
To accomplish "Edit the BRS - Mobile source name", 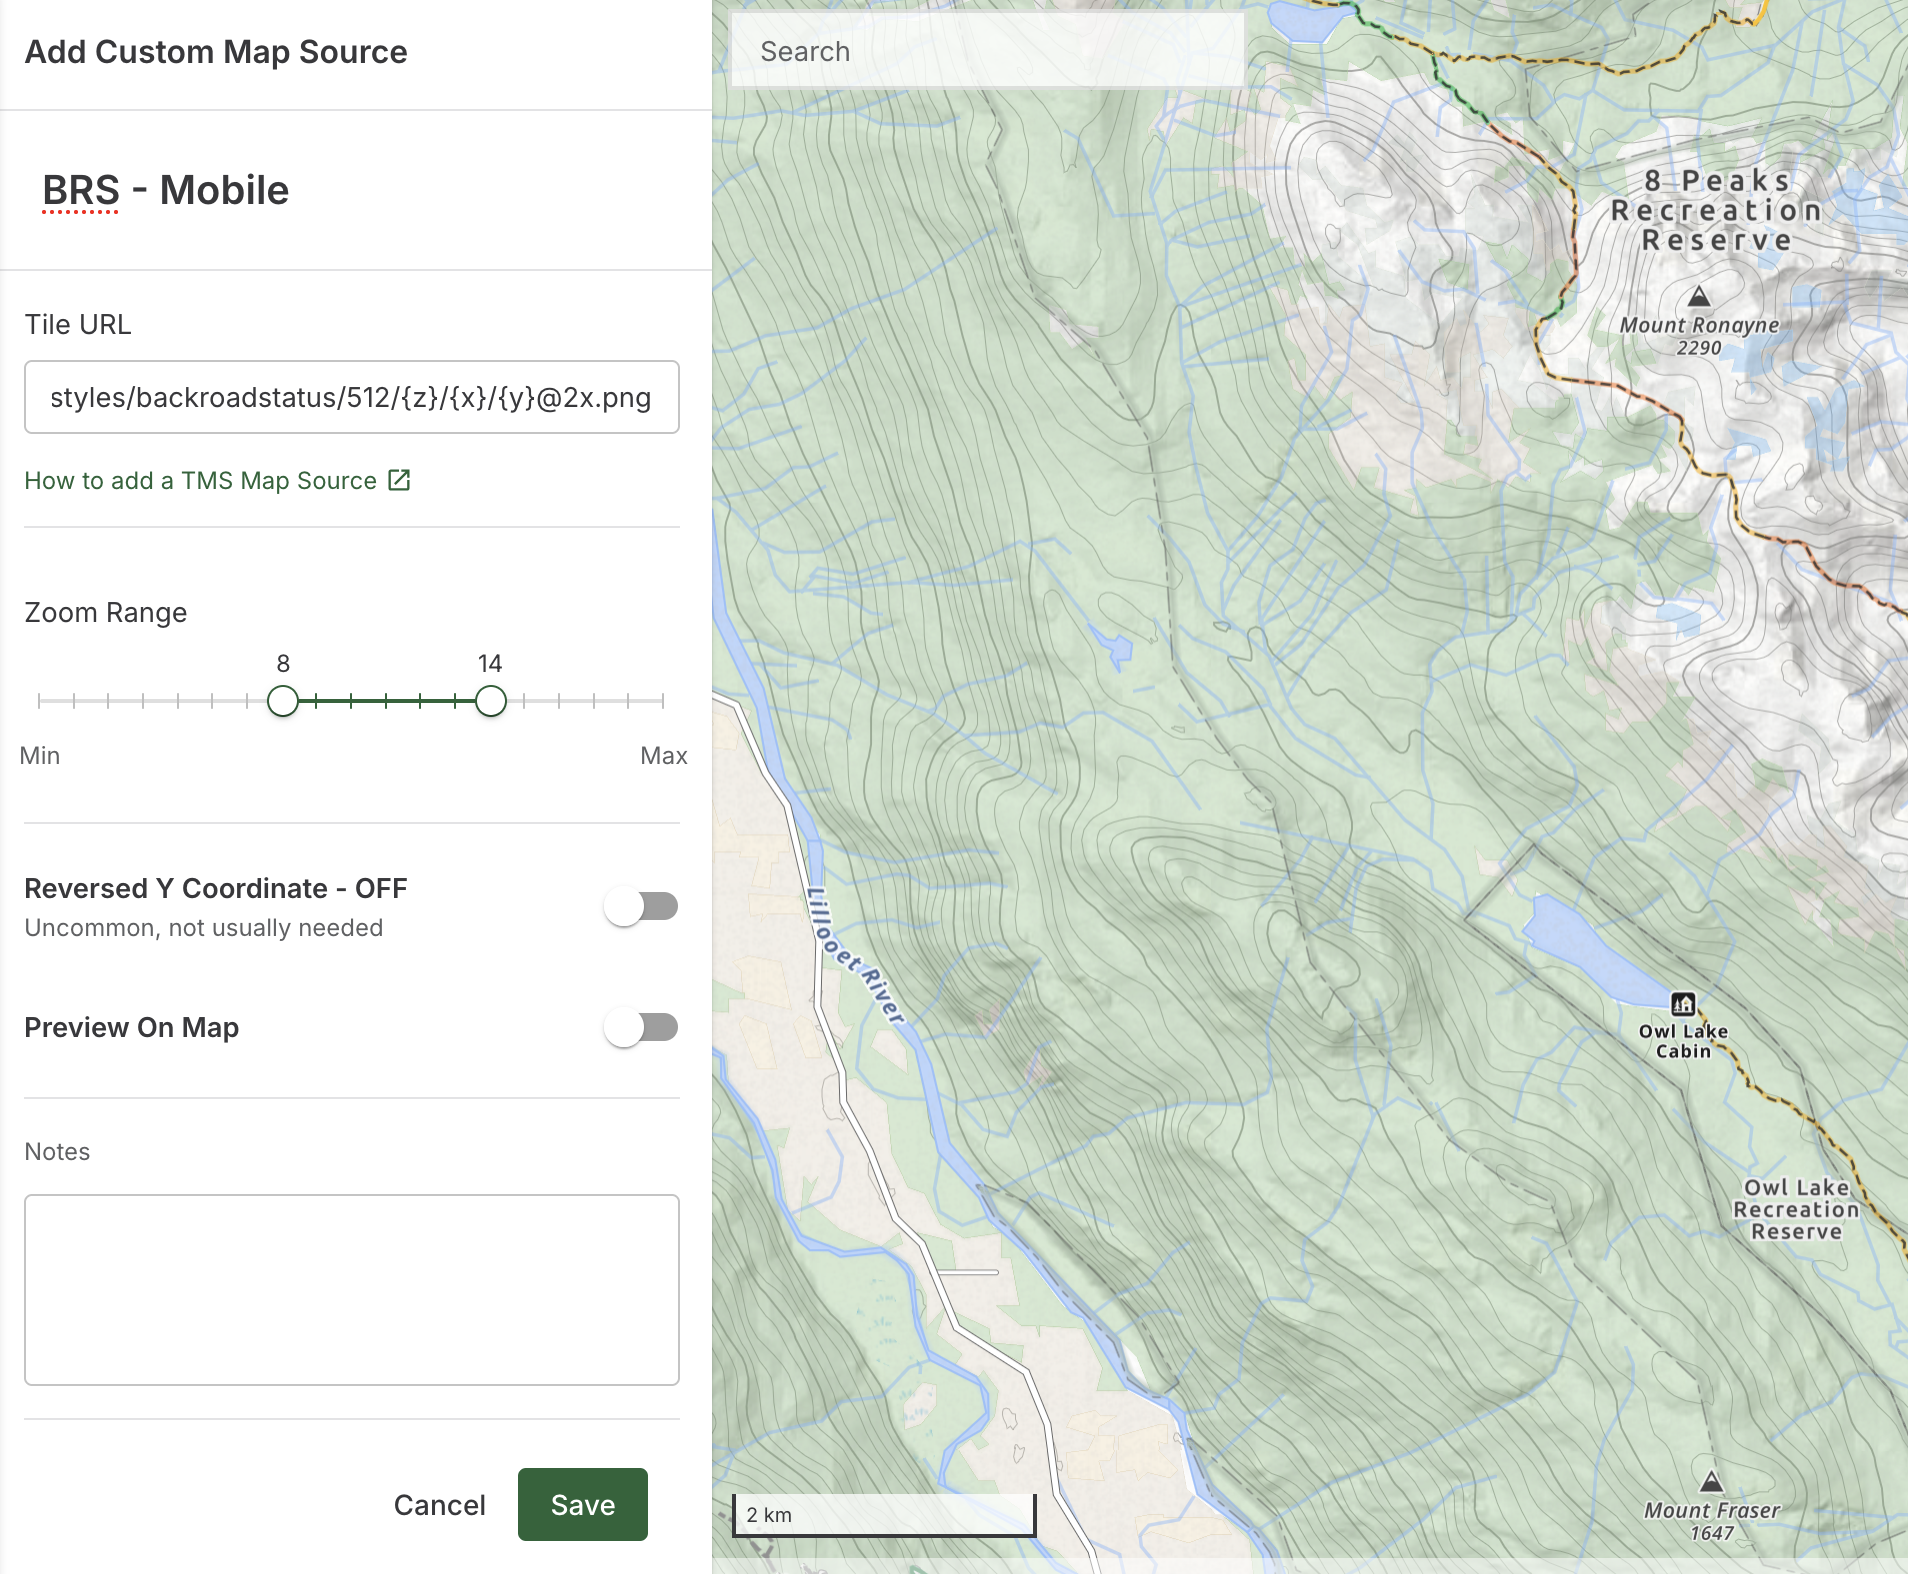I will point(166,190).
